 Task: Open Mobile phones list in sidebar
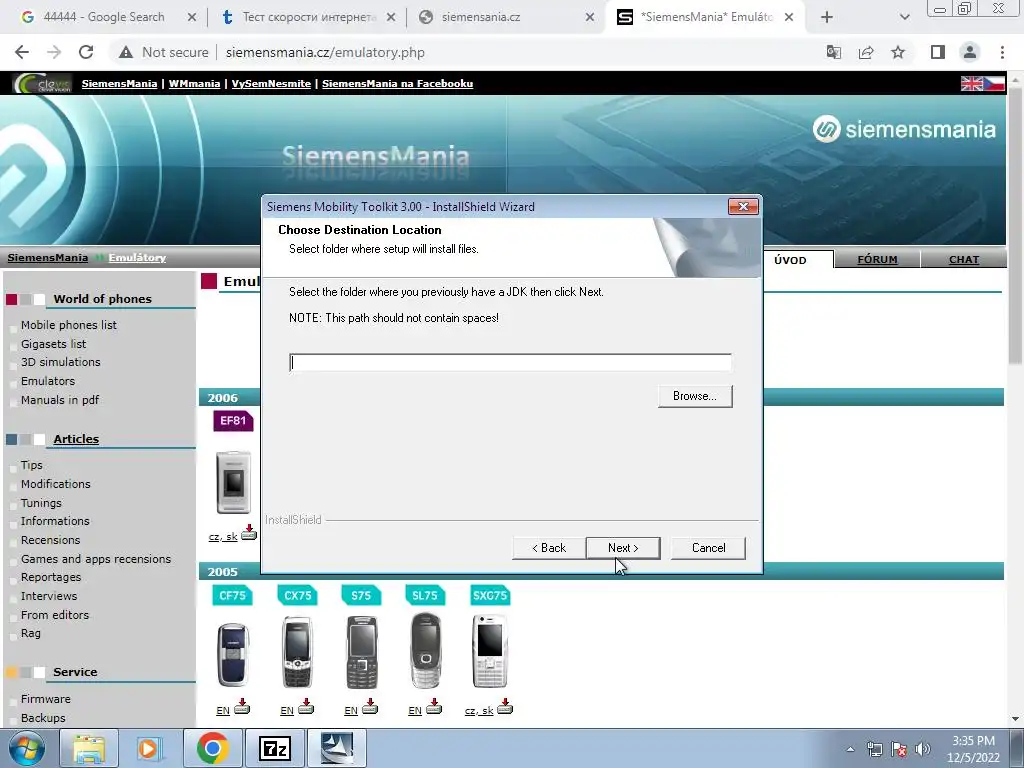(69, 325)
